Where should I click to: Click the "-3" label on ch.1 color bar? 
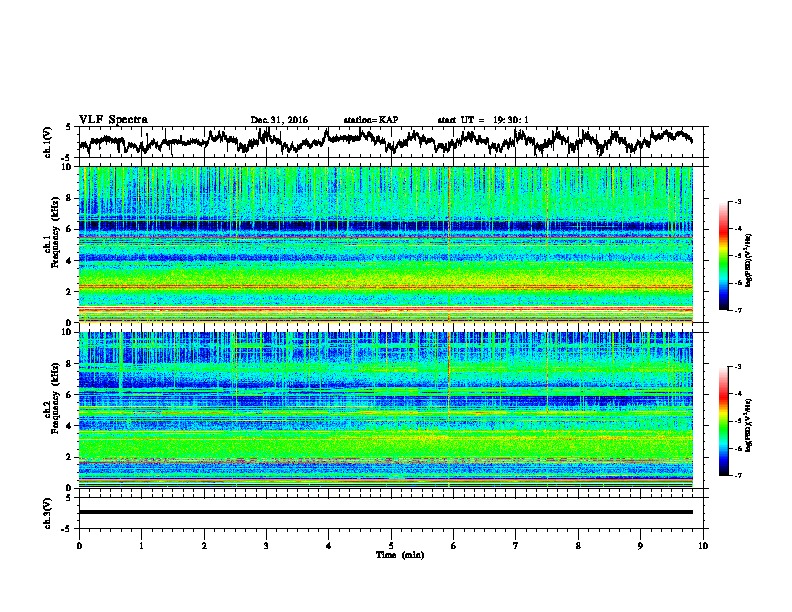(737, 202)
